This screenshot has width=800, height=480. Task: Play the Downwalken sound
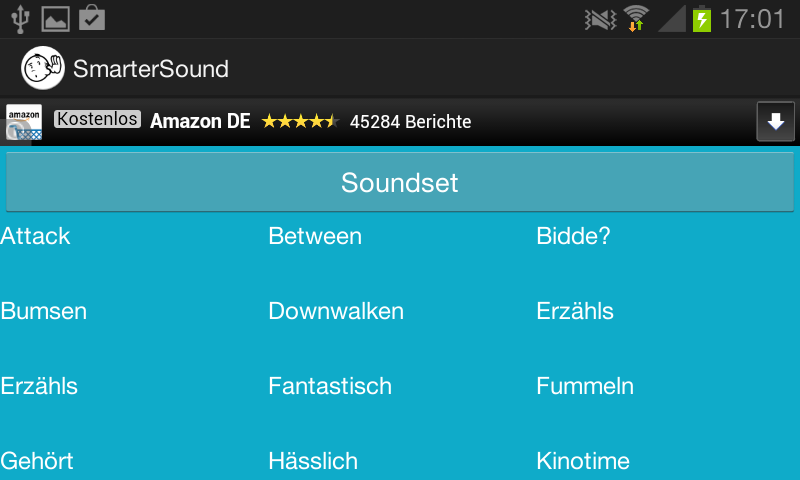[x=336, y=311]
